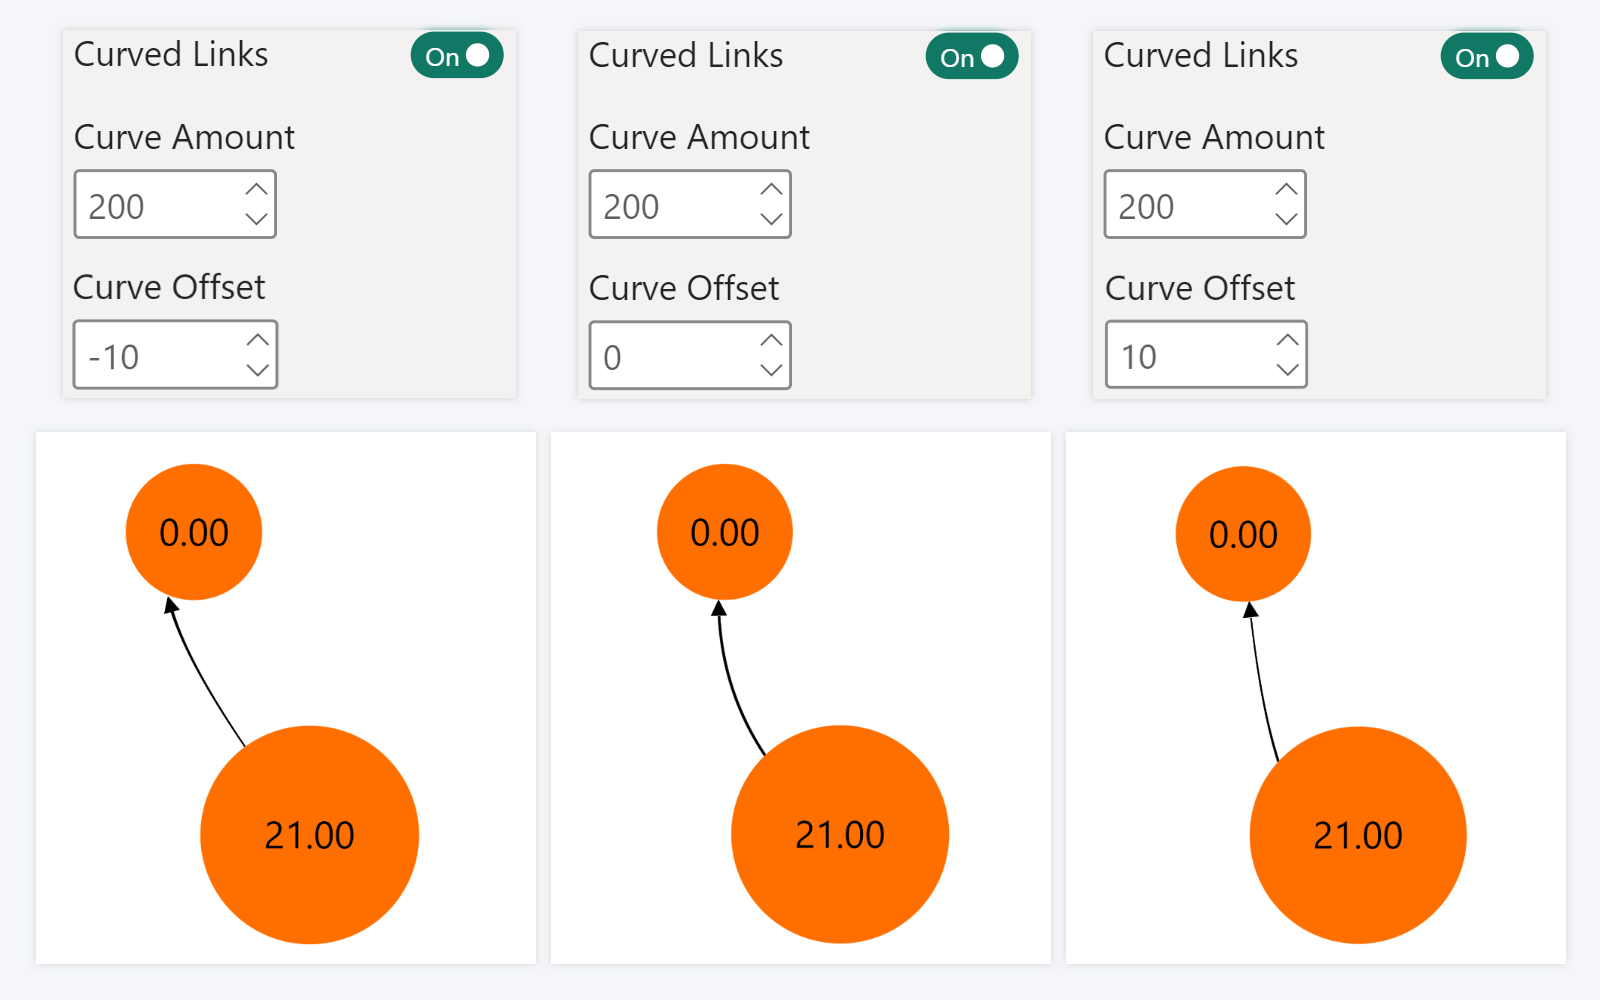Increment the first Curve Amount value
This screenshot has width=1600, height=1000.
click(x=258, y=190)
